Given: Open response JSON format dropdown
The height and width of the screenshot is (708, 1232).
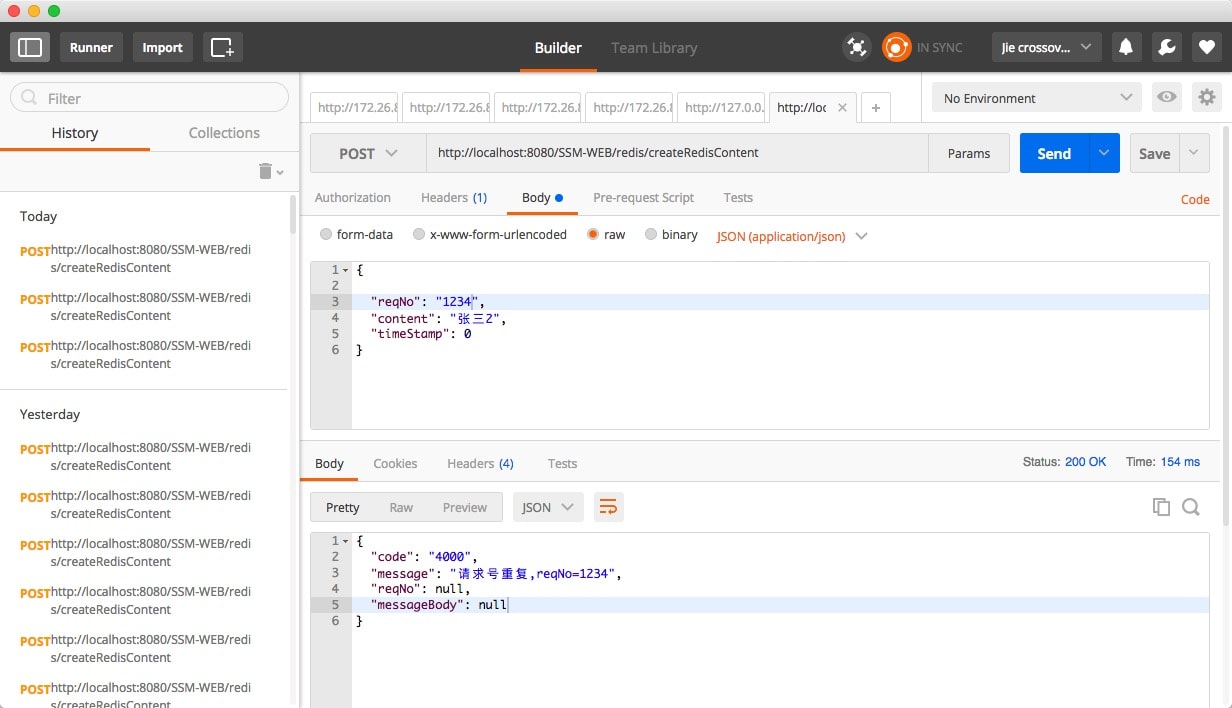Looking at the screenshot, I should point(548,507).
